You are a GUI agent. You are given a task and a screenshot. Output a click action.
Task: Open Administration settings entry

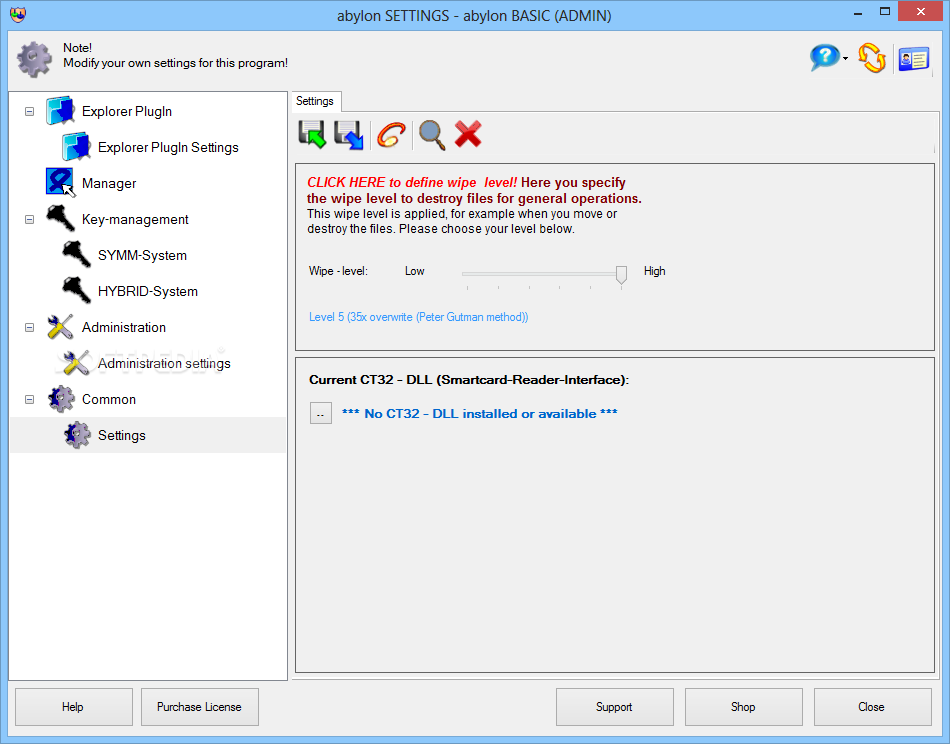click(164, 363)
